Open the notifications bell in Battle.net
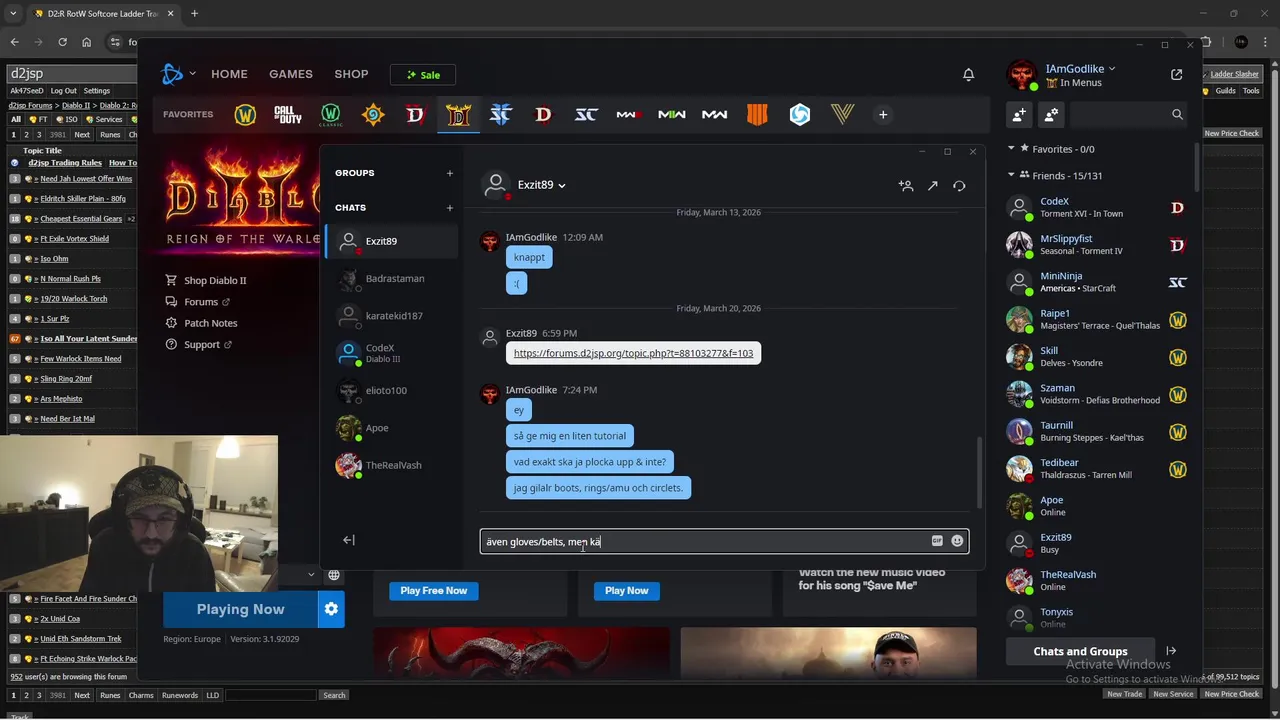1280x720 pixels. click(968, 74)
